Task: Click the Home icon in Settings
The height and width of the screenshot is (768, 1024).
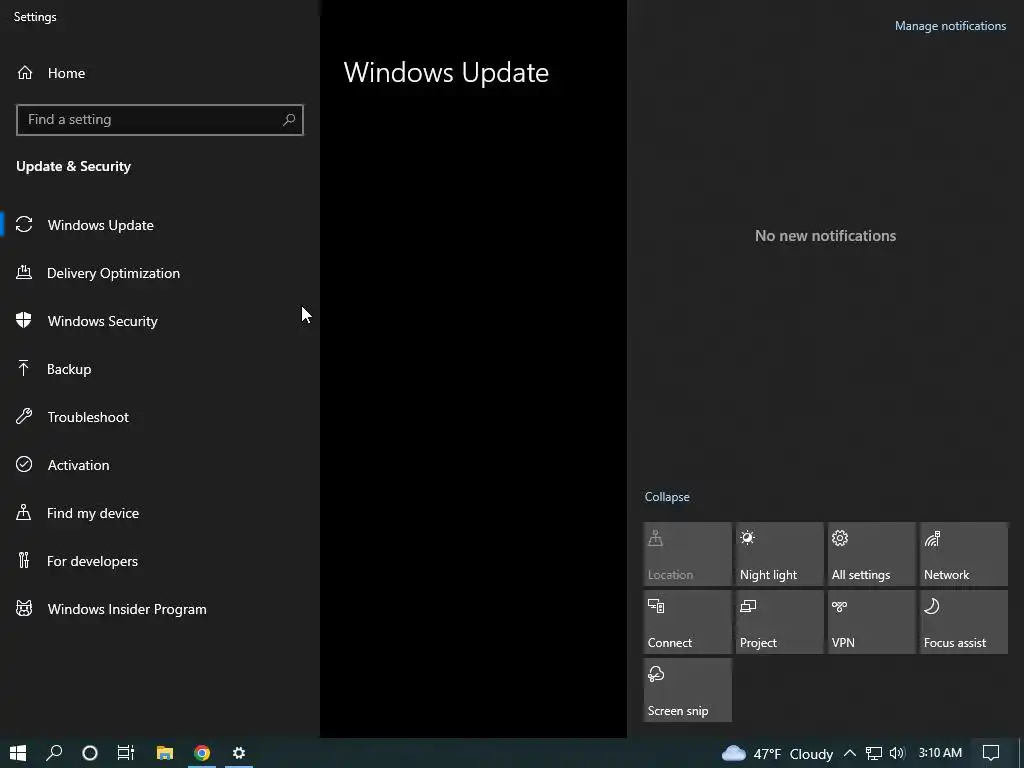Action: 25,72
